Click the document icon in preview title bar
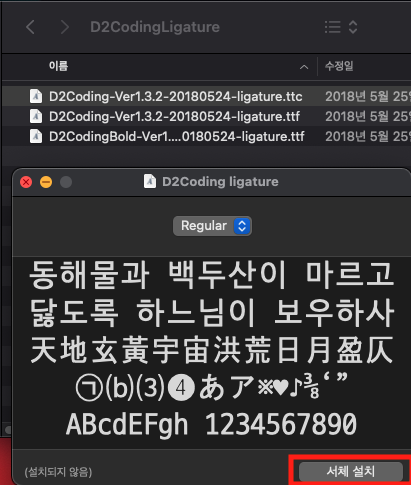This screenshot has height=485, width=411. (150, 182)
